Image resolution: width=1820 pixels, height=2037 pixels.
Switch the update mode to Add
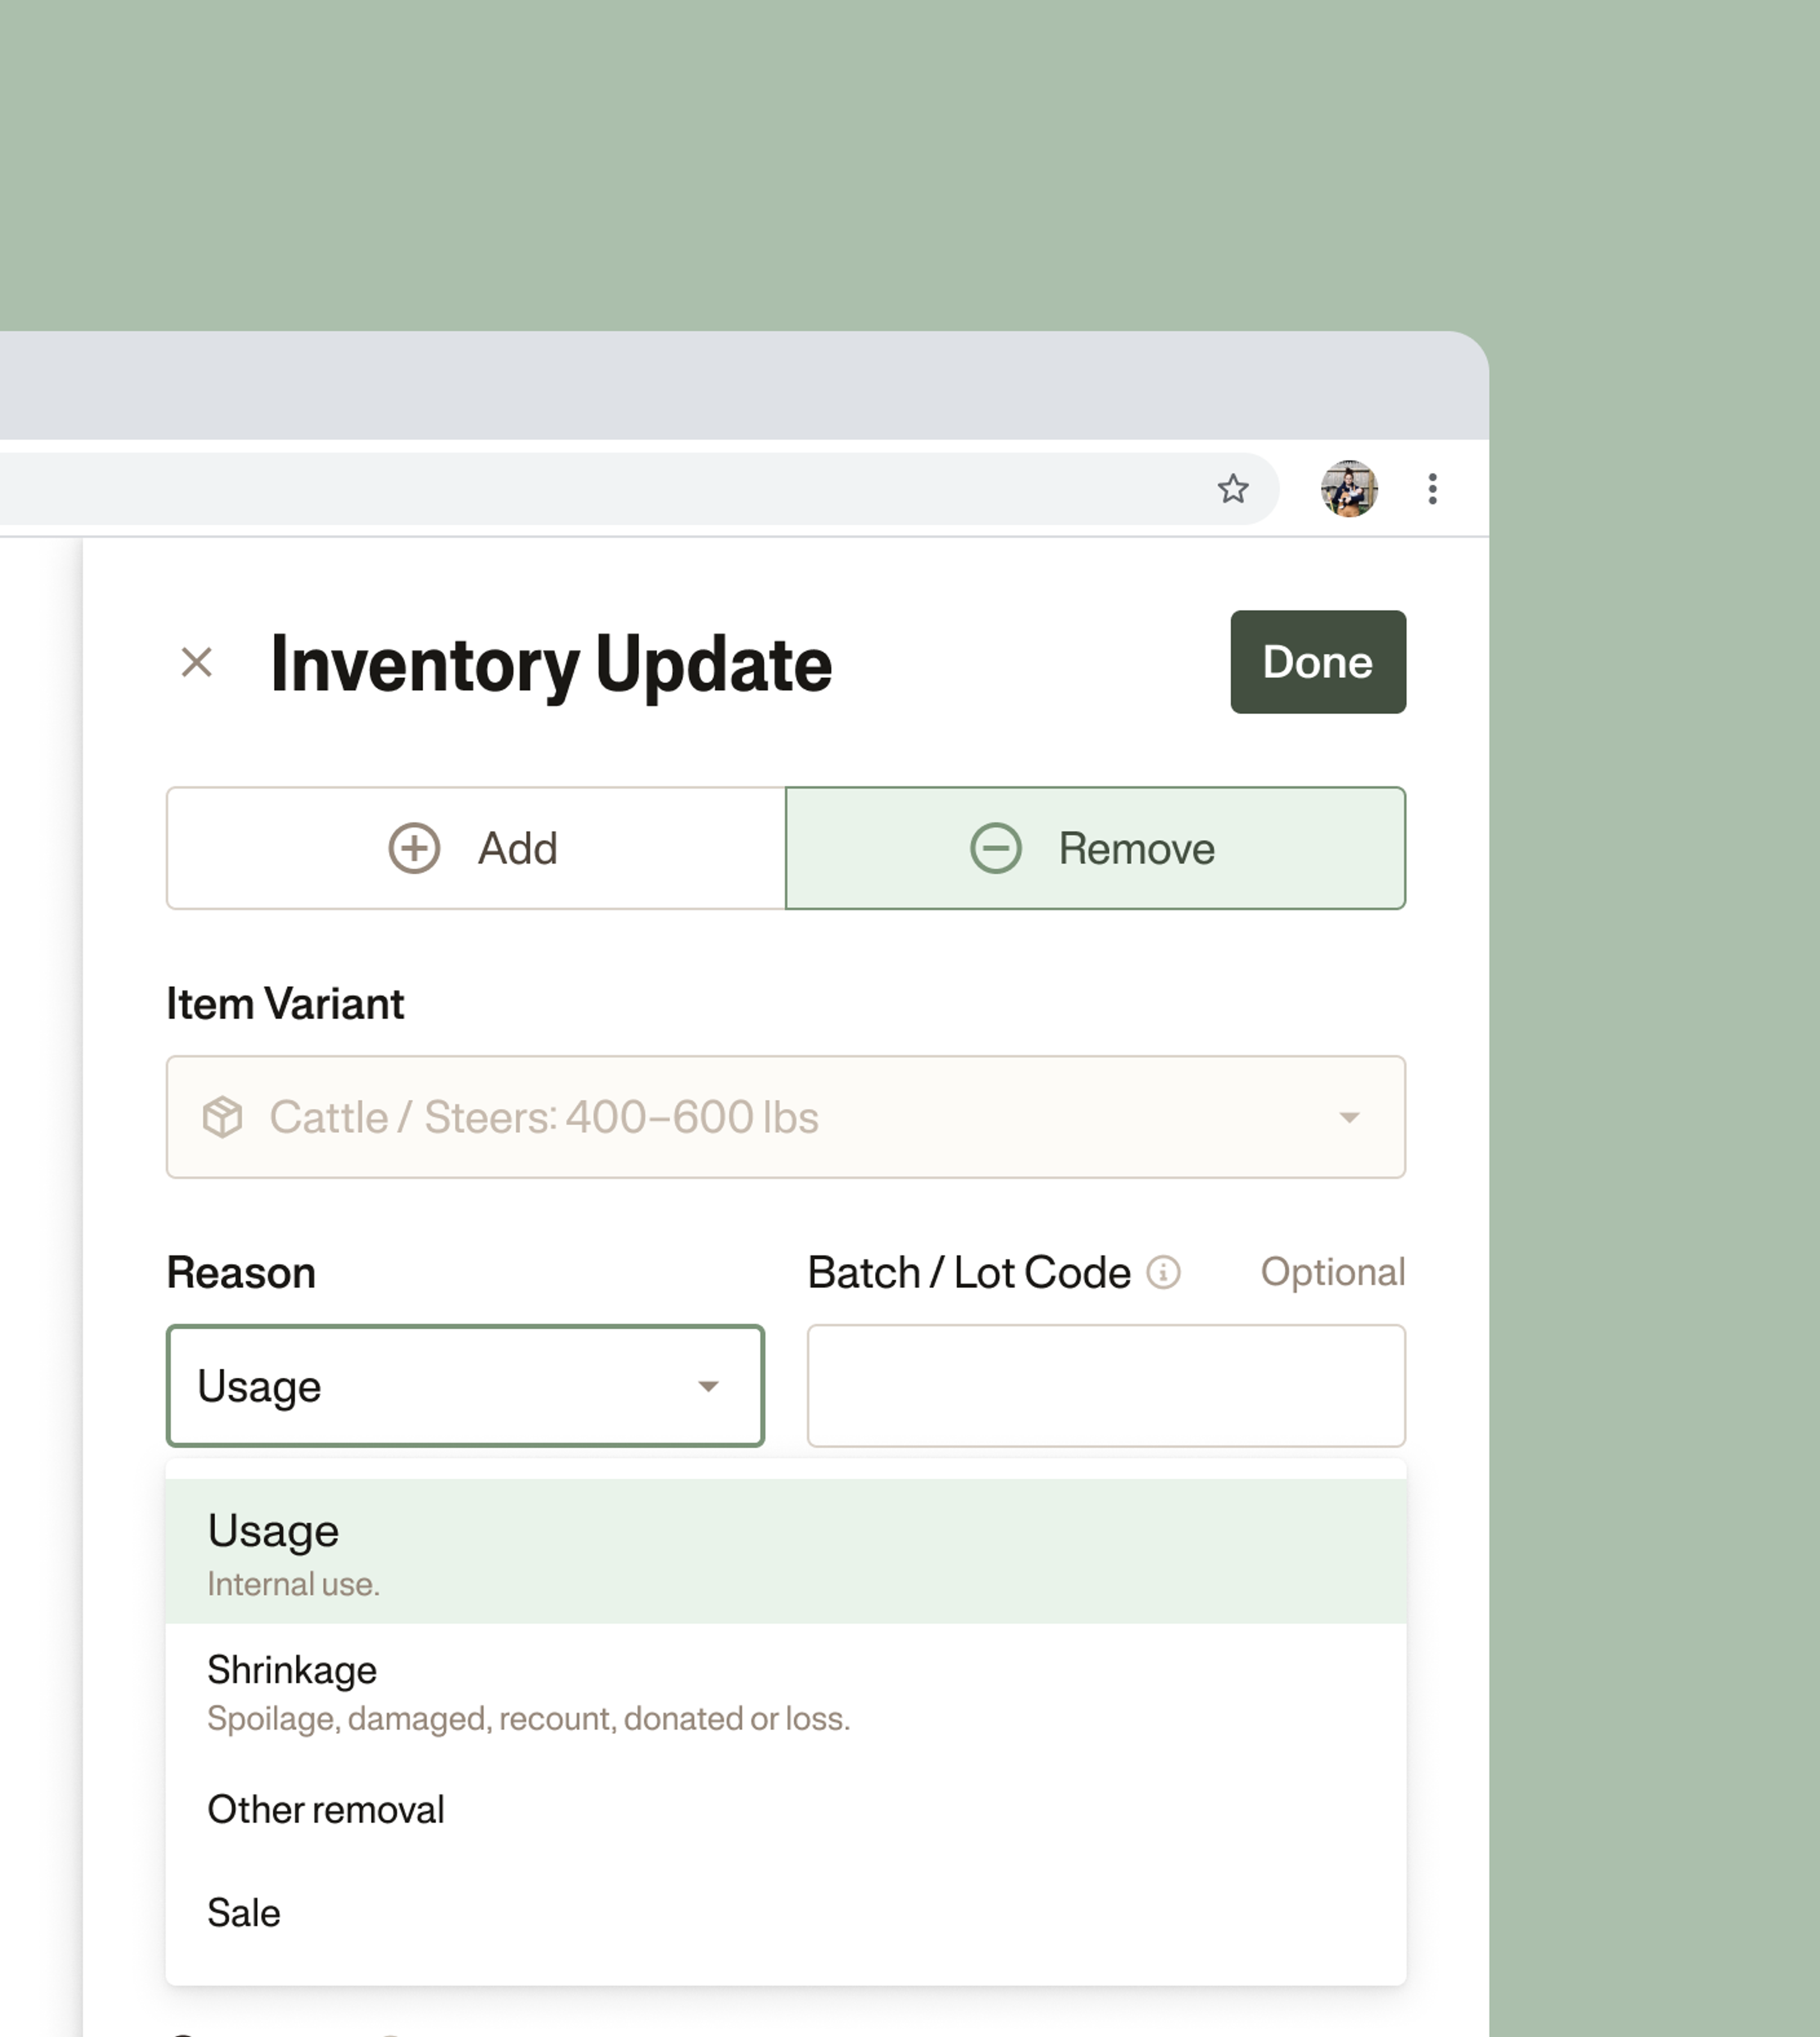coord(517,848)
